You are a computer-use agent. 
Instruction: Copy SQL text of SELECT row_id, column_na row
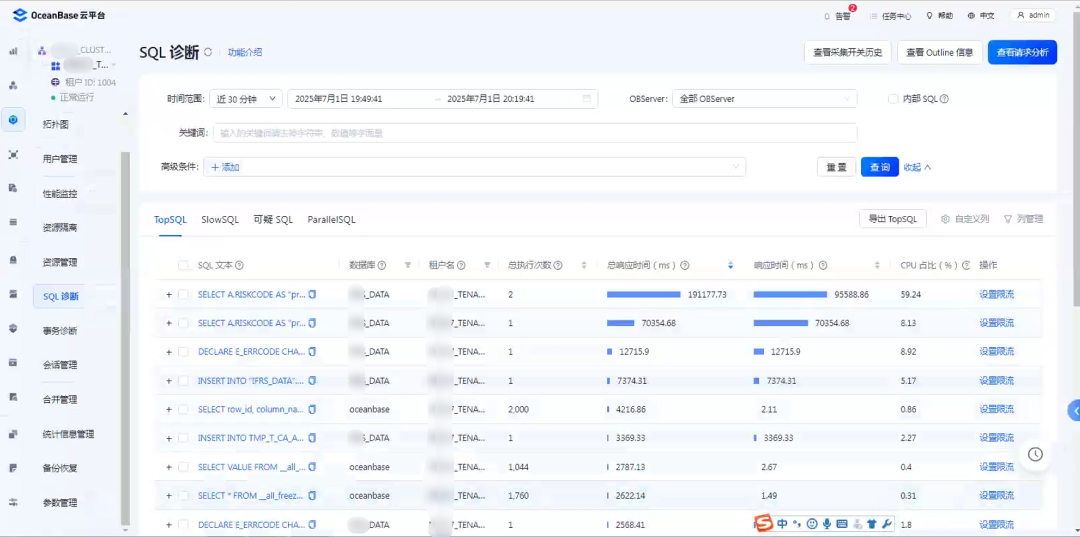[312, 409]
